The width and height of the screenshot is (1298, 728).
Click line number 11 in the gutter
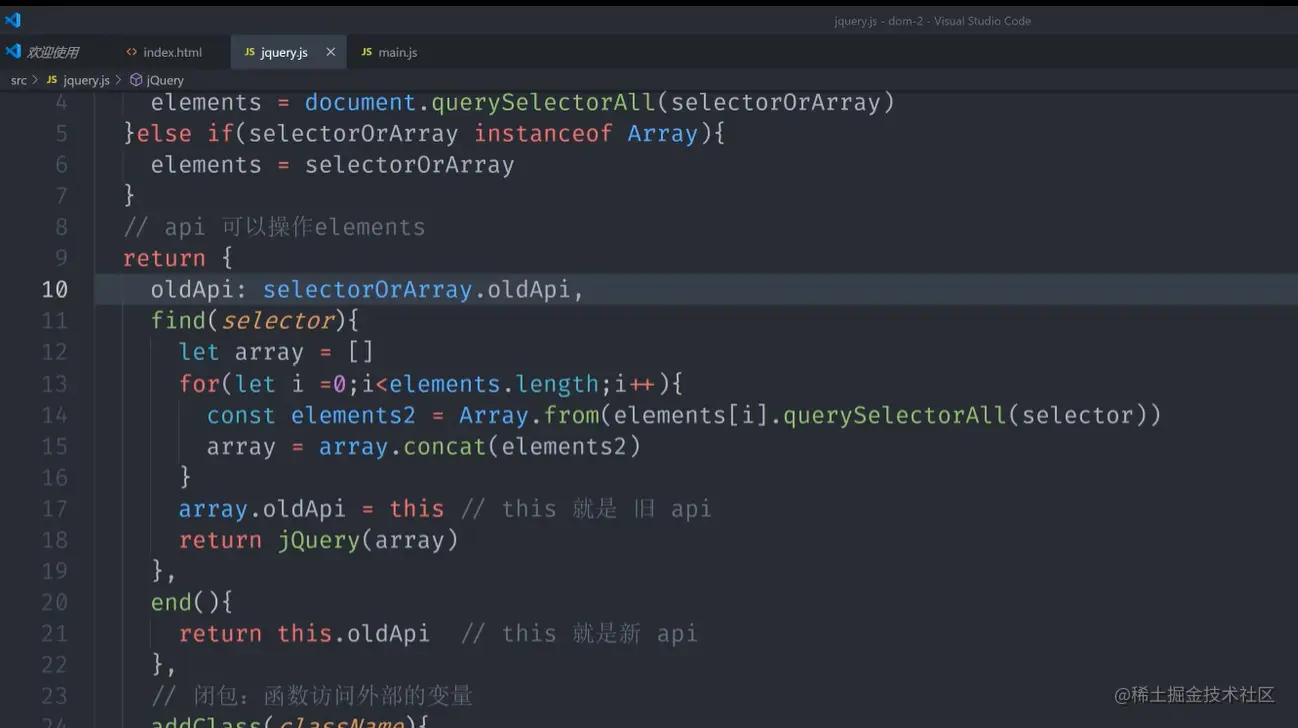click(x=55, y=320)
